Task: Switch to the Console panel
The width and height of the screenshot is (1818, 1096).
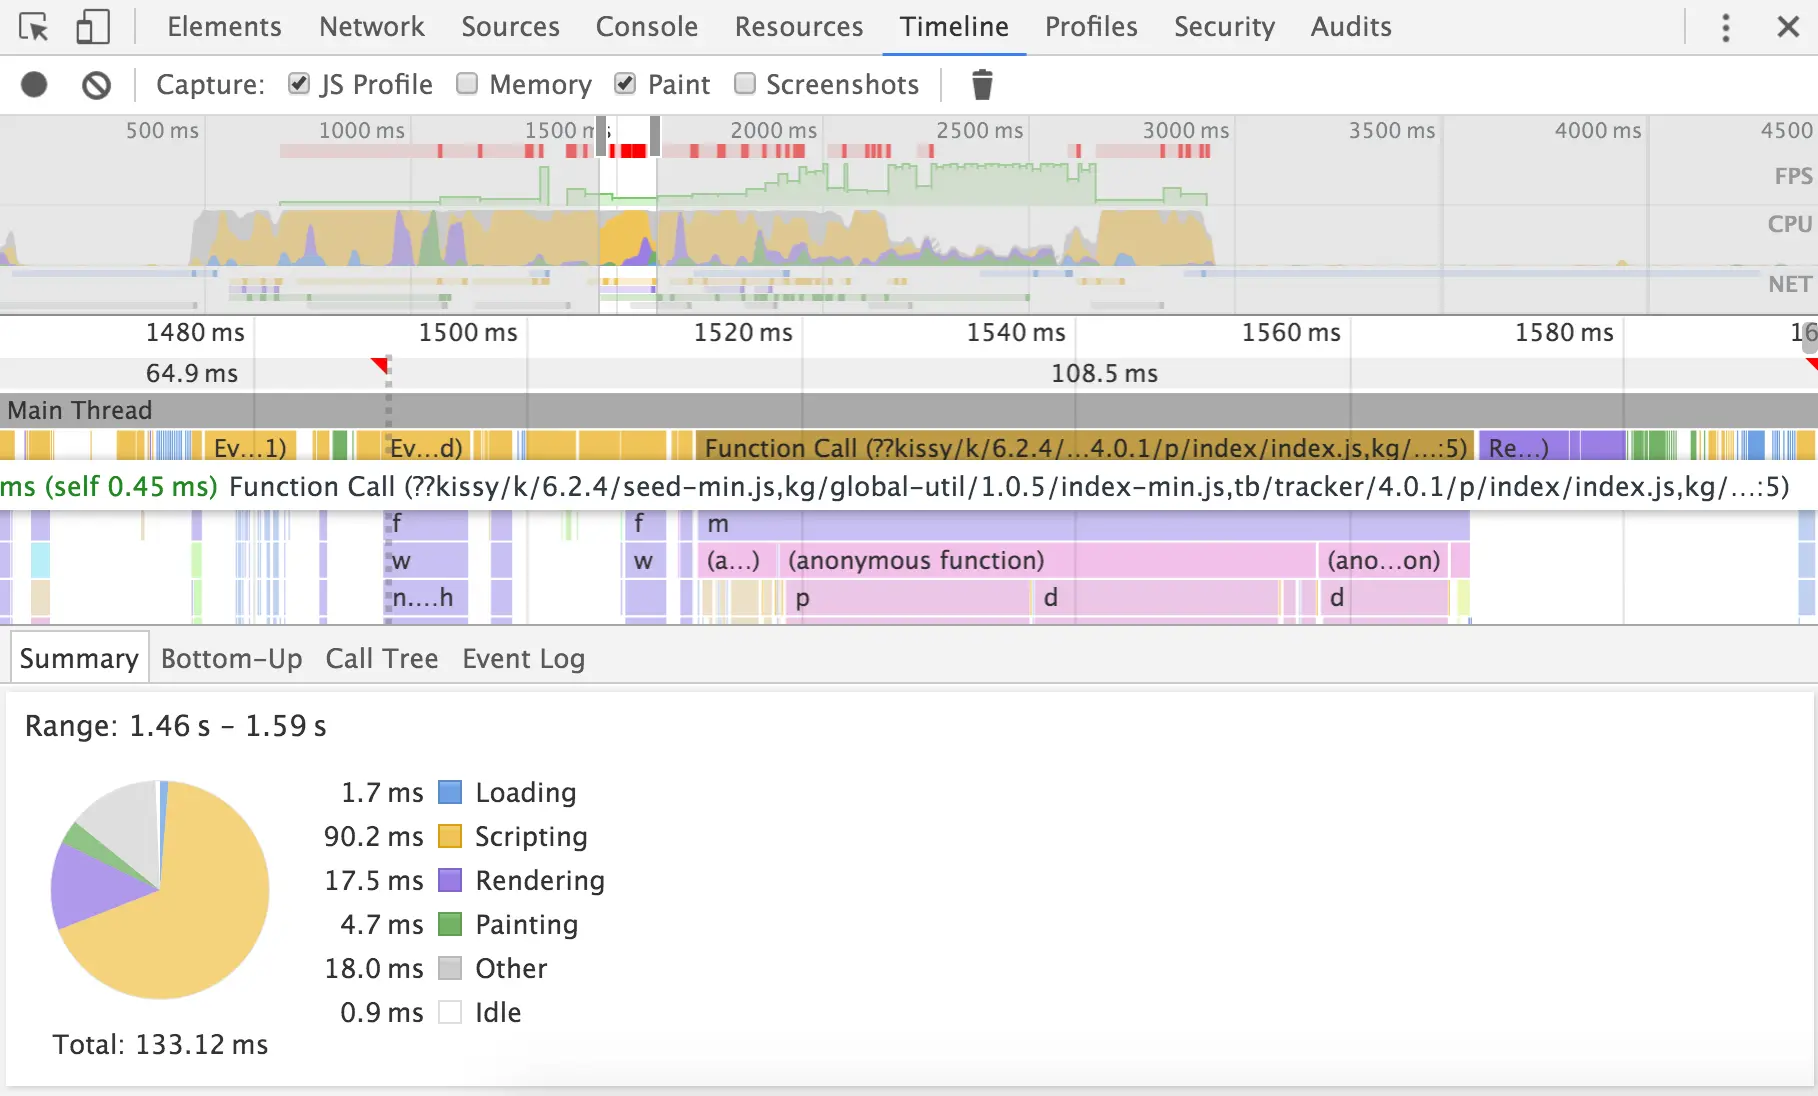Action: pyautogui.click(x=646, y=27)
